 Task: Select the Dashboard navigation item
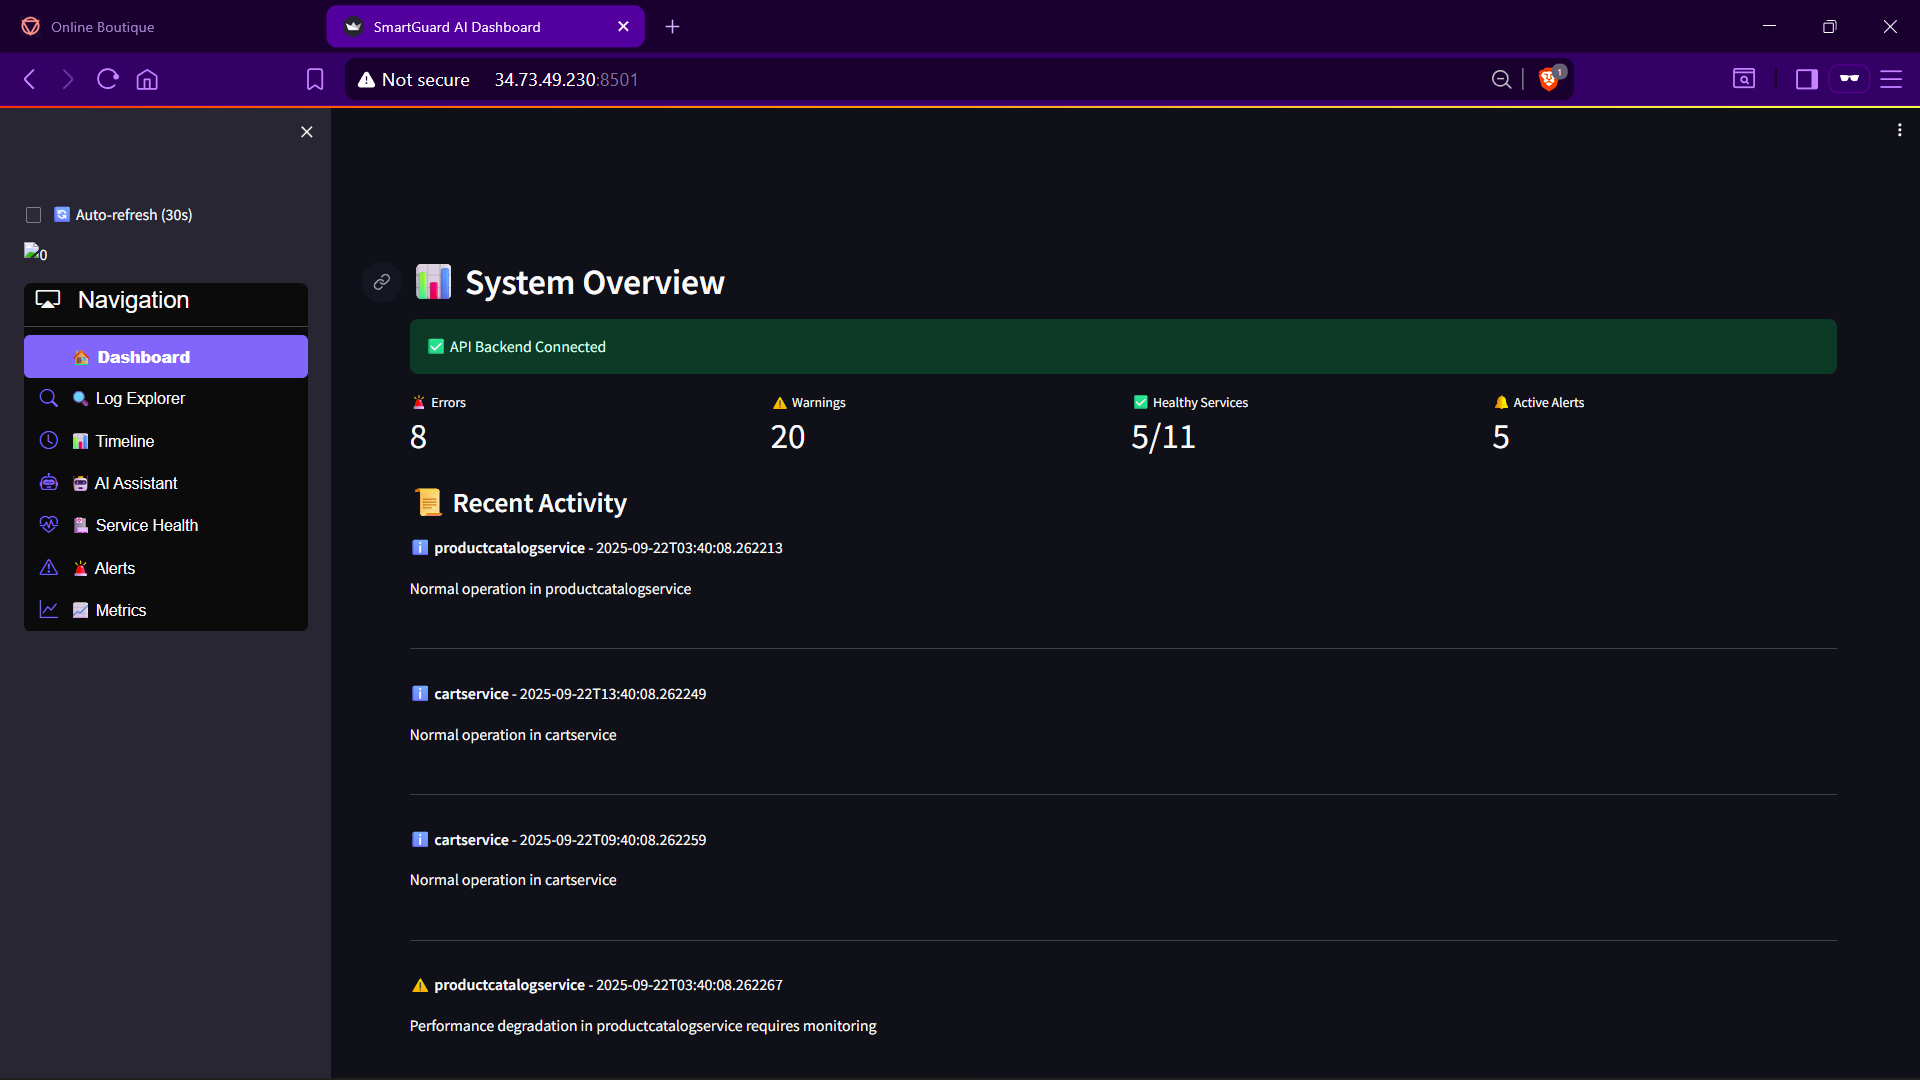tap(165, 357)
